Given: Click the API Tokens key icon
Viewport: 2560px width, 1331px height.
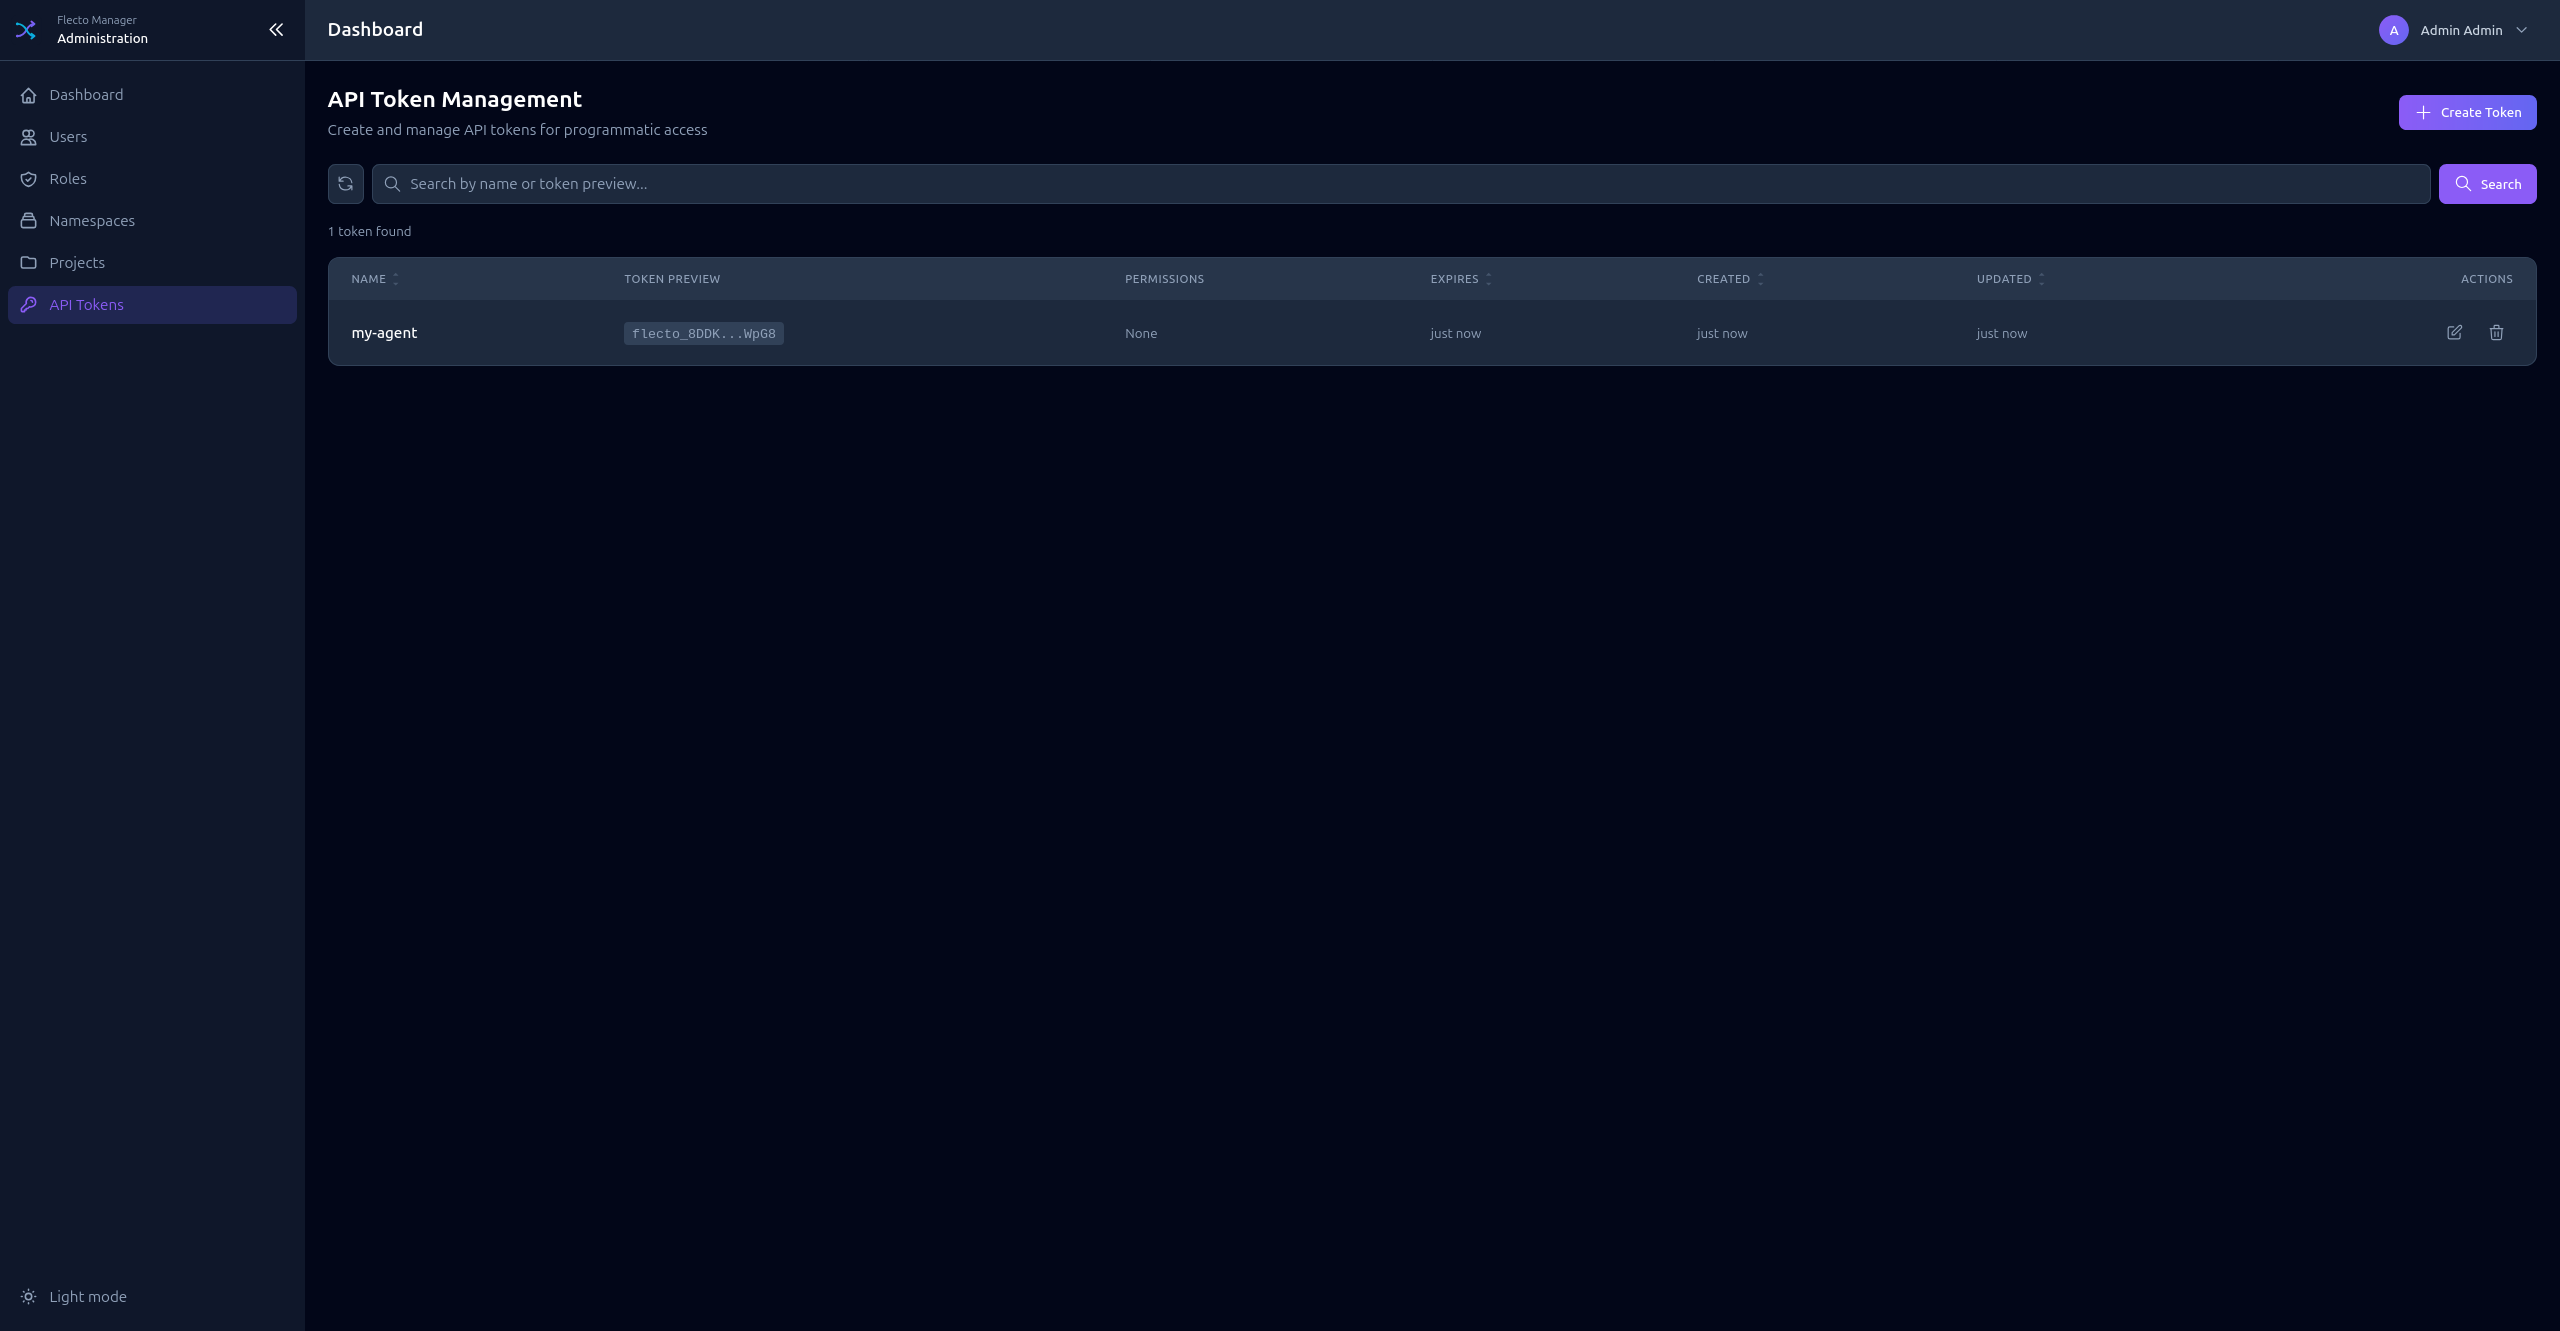Looking at the screenshot, I should point(29,305).
